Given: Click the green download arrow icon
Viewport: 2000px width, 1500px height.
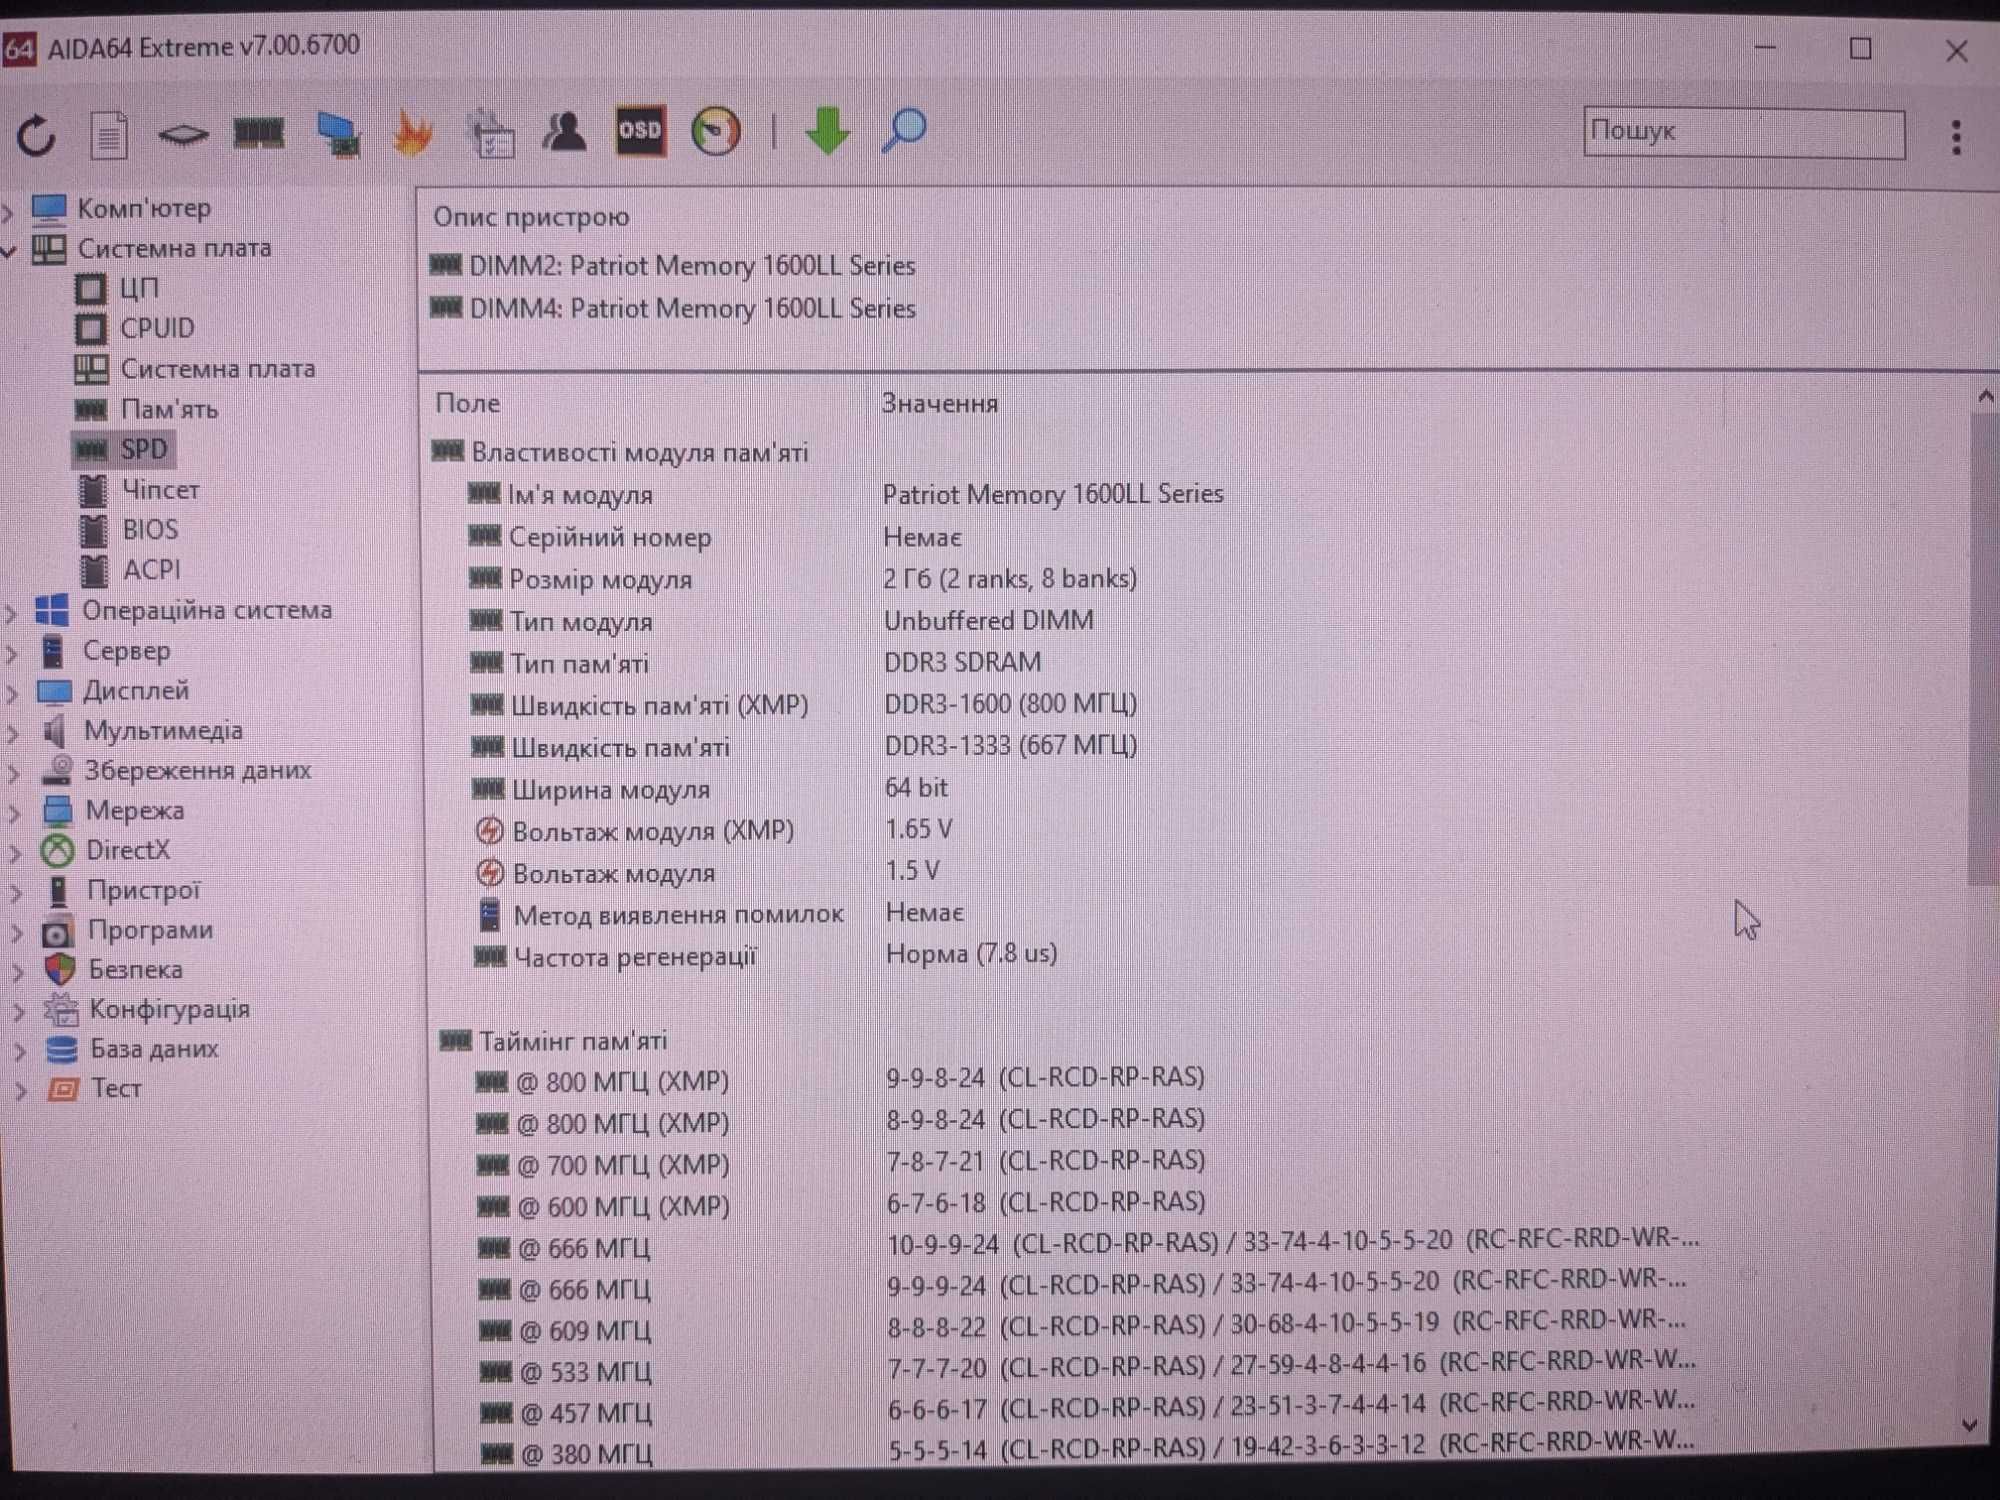Looking at the screenshot, I should pyautogui.click(x=827, y=131).
